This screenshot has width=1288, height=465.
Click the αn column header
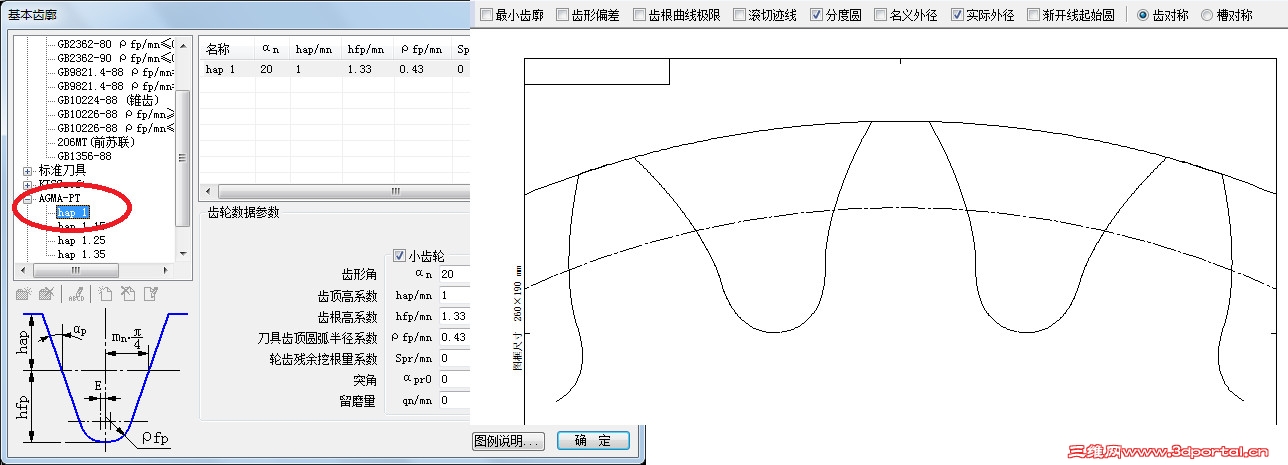[271, 49]
